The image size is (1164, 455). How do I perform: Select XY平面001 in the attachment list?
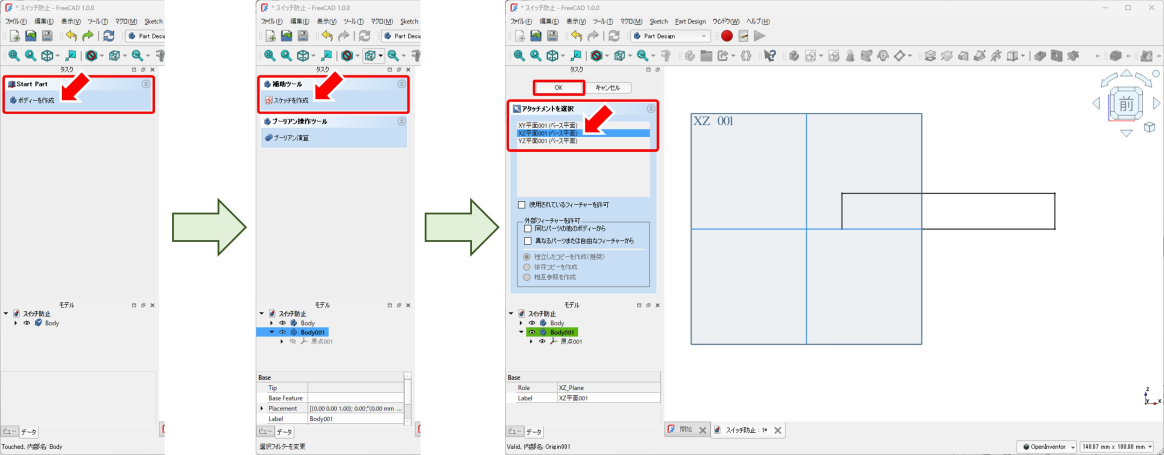[547, 125]
